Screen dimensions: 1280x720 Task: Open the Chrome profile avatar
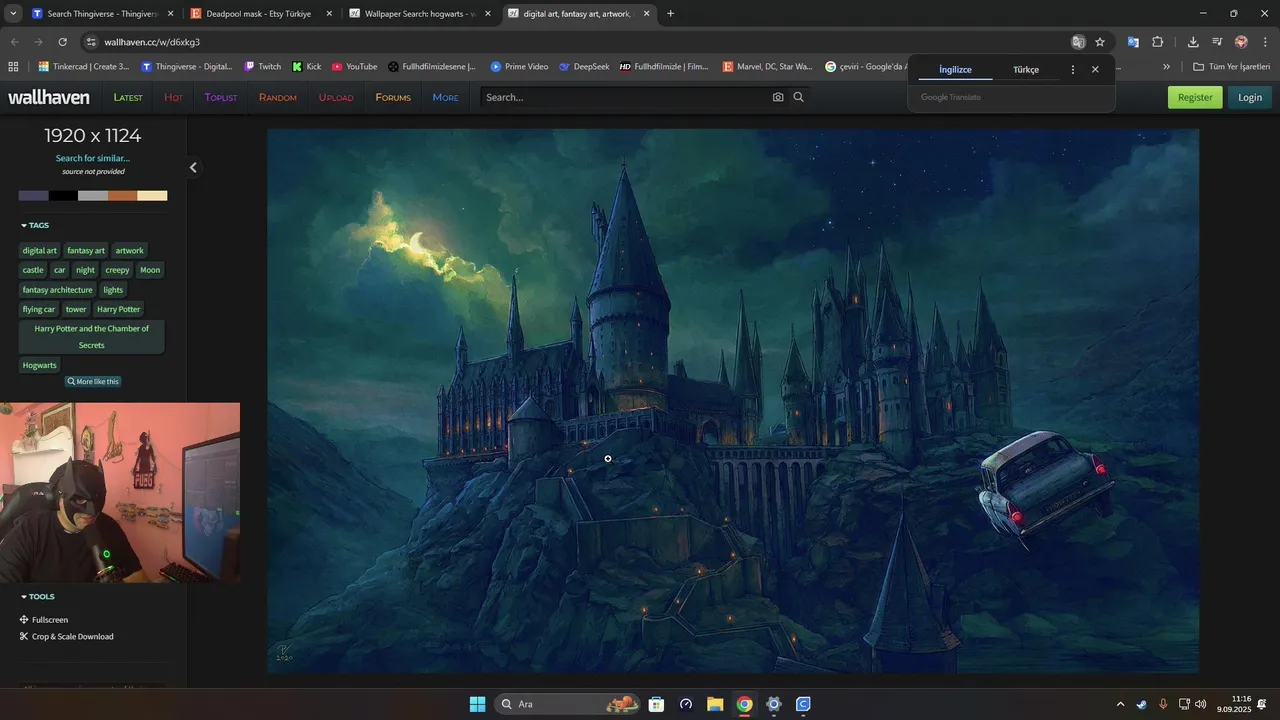click(x=1241, y=42)
